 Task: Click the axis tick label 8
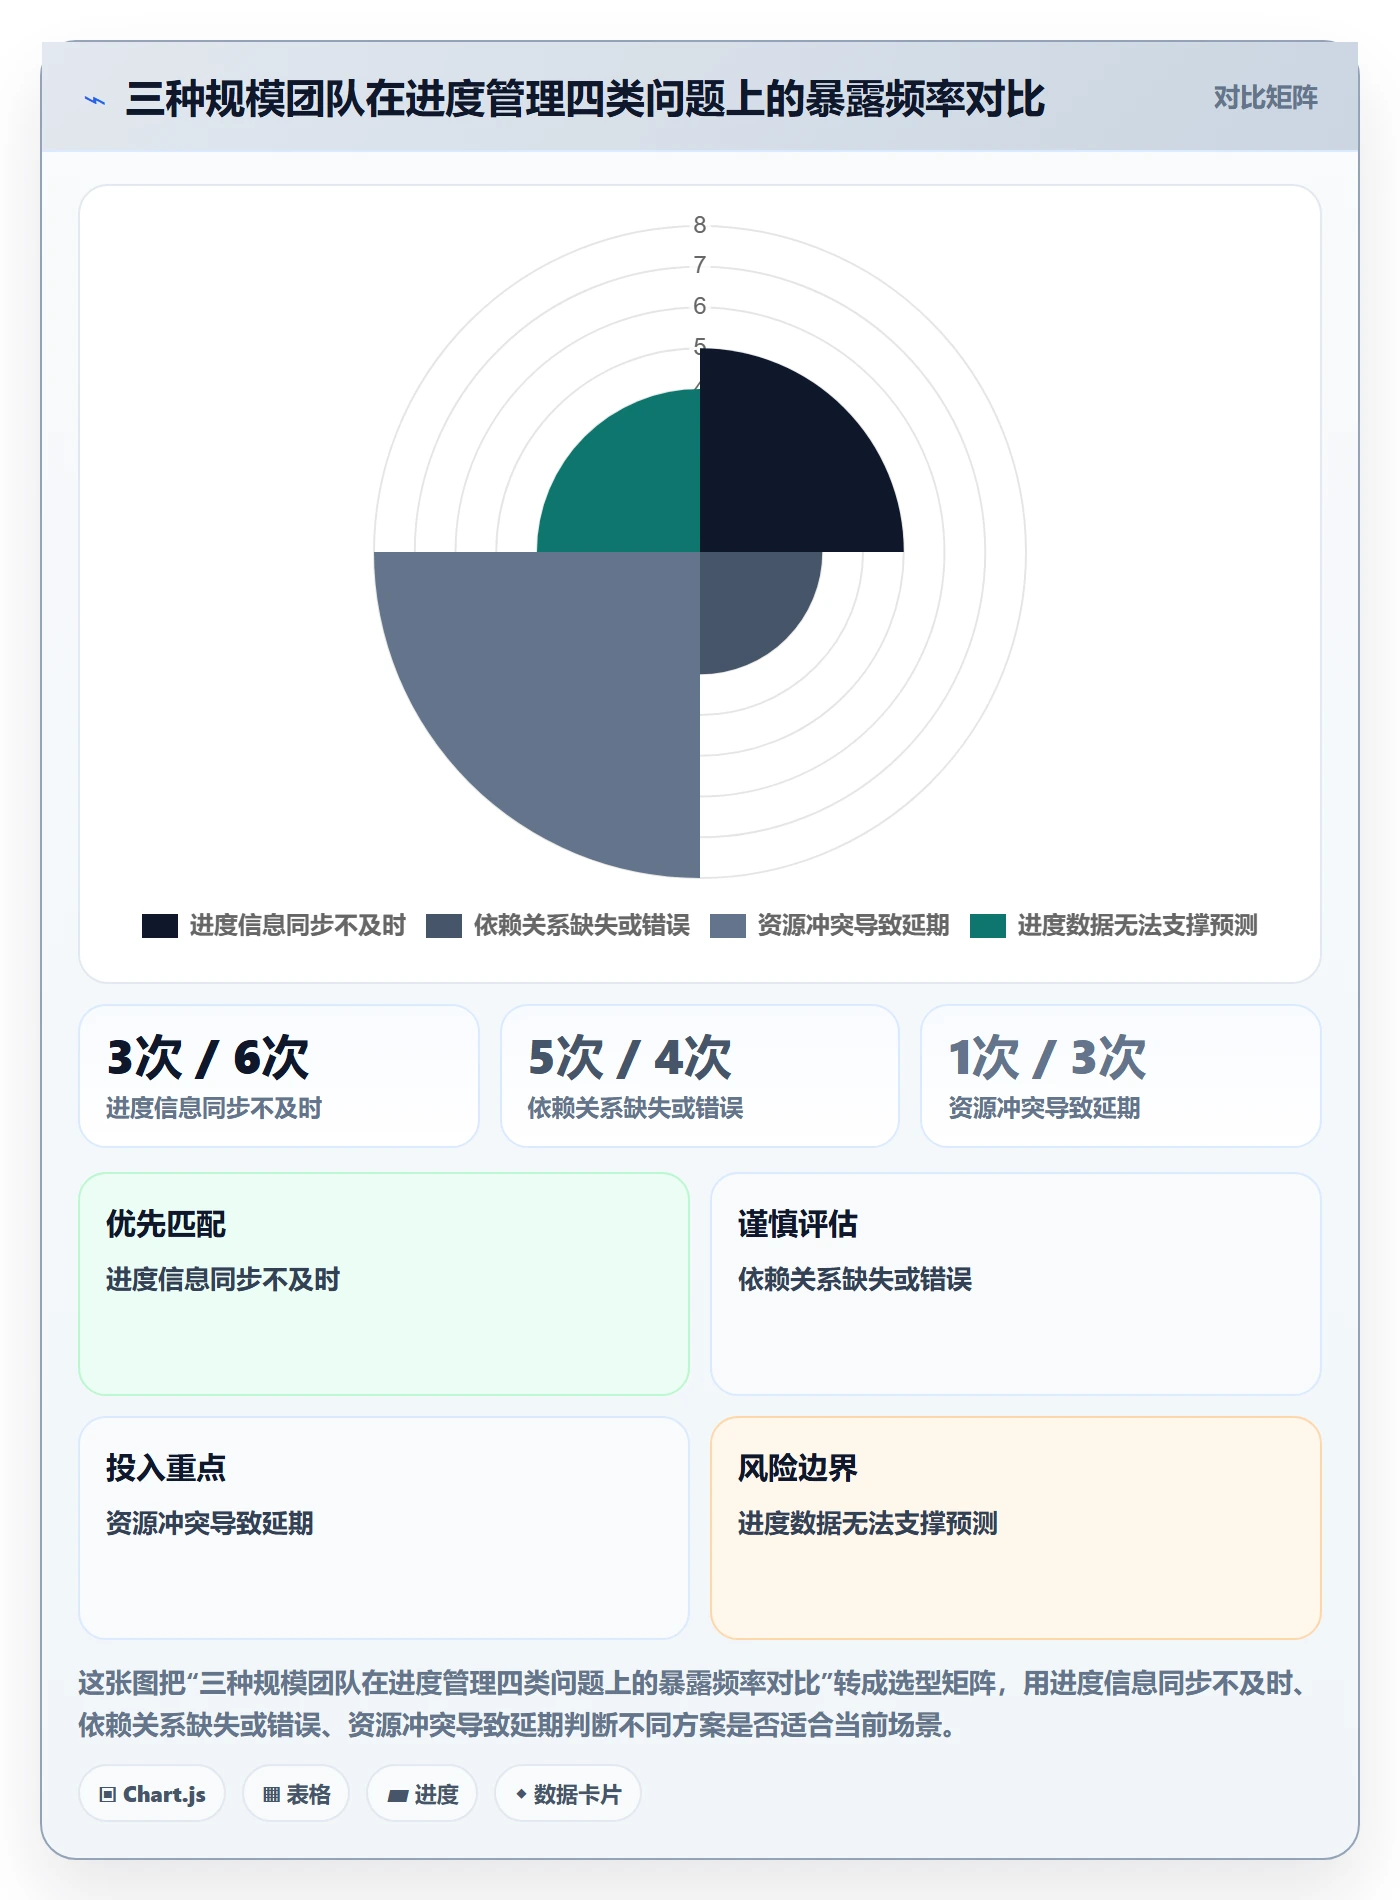(x=700, y=225)
